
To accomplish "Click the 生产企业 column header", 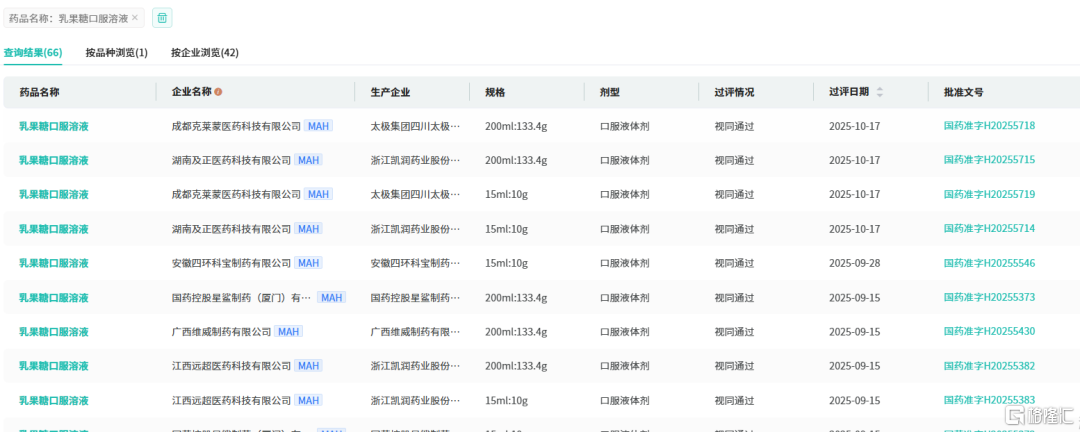I will tap(390, 92).
